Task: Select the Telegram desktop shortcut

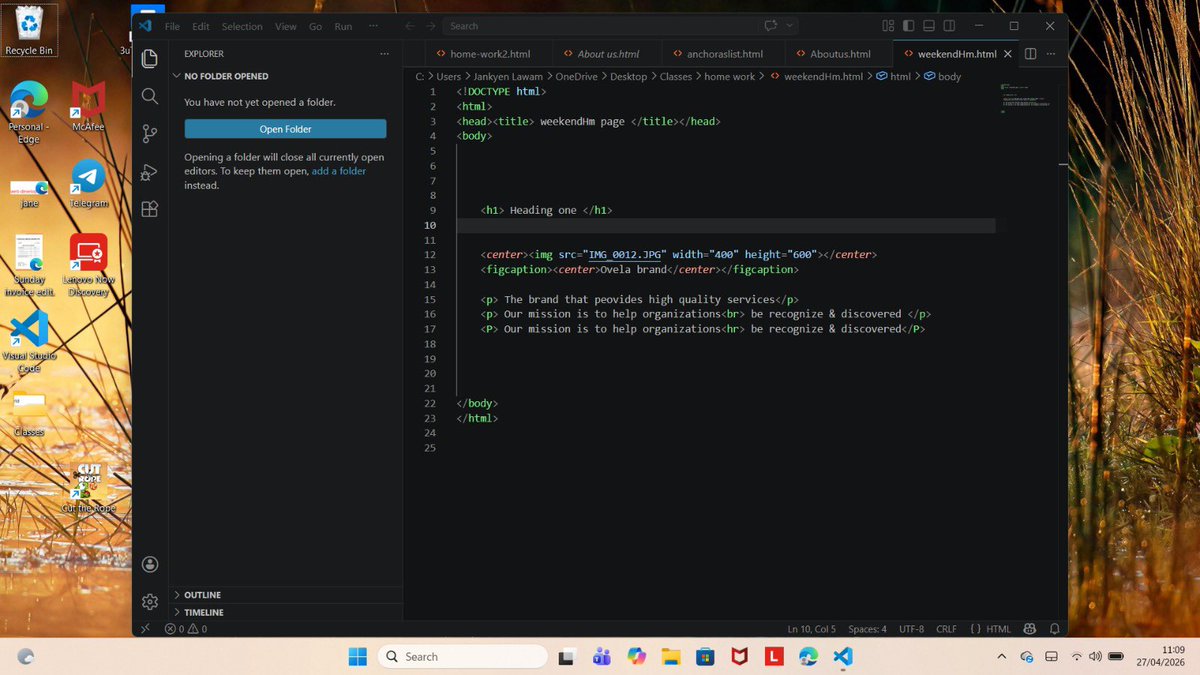Action: click(x=89, y=184)
